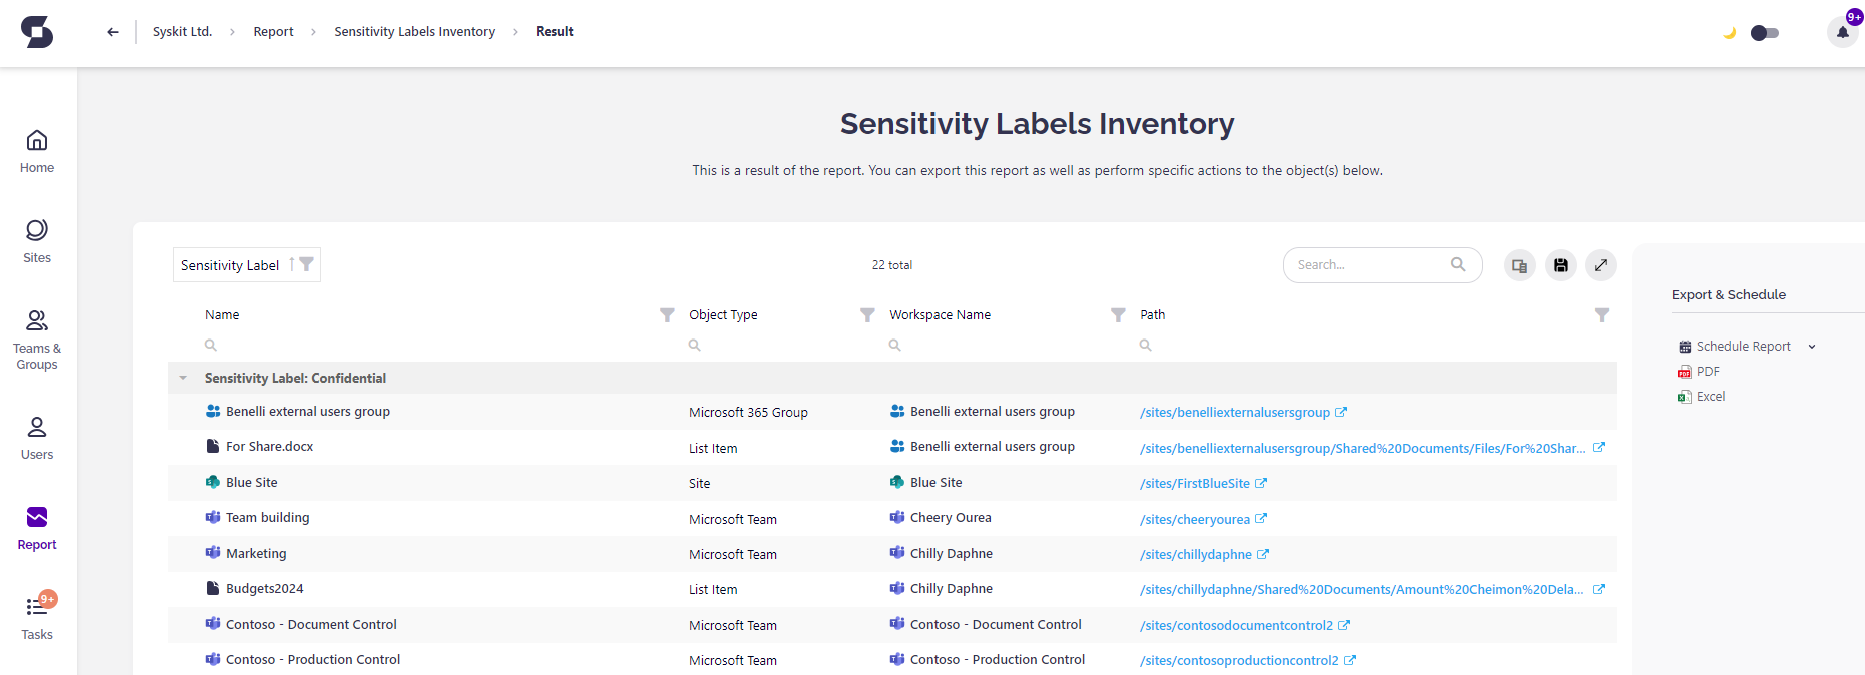1865x675 pixels.
Task: Toggle the dark mode switch
Action: [x=1765, y=33]
